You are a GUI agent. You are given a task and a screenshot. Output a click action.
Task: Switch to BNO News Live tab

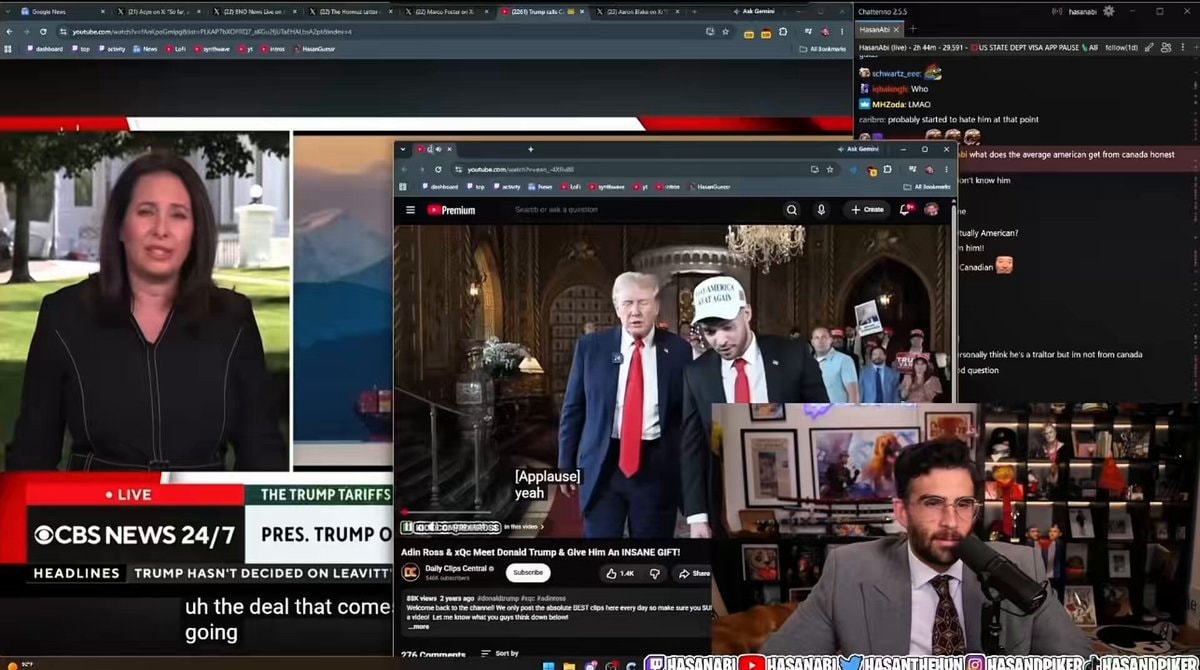click(254, 11)
